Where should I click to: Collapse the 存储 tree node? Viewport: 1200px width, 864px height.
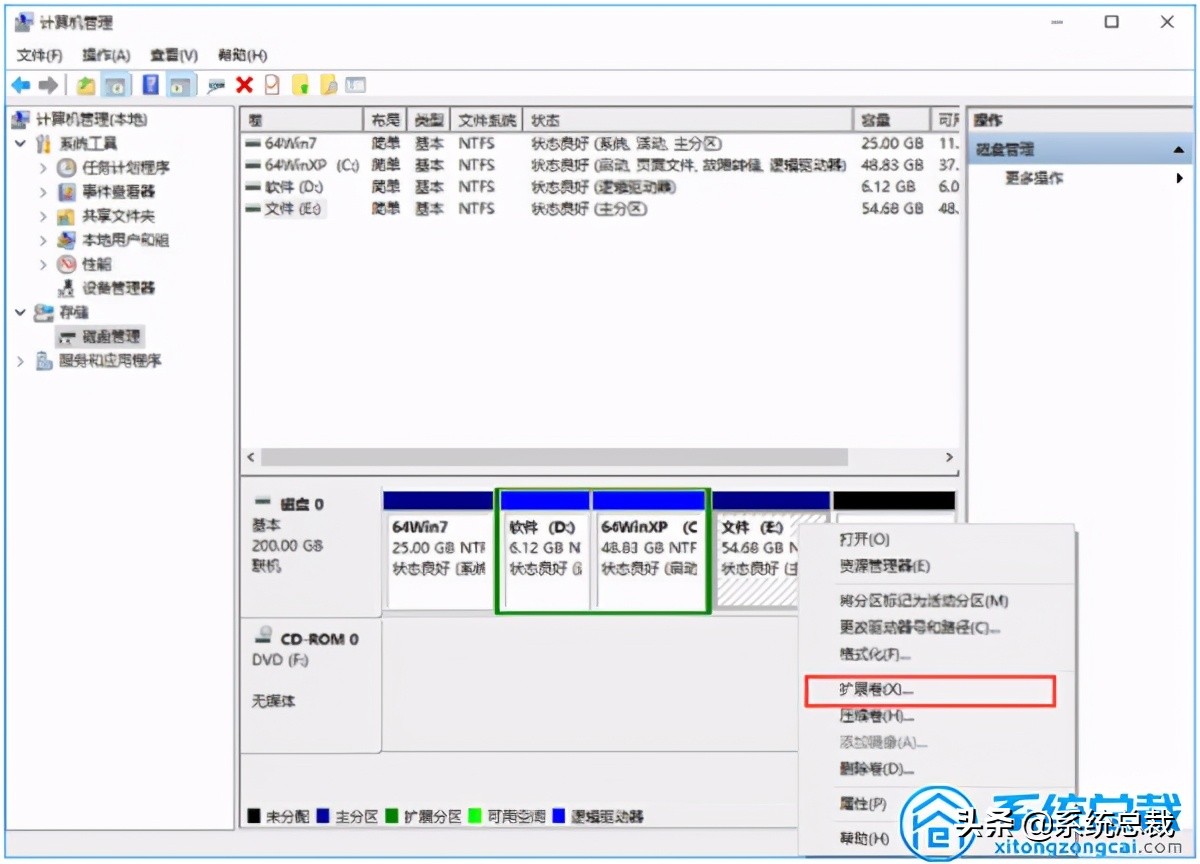pos(22,312)
